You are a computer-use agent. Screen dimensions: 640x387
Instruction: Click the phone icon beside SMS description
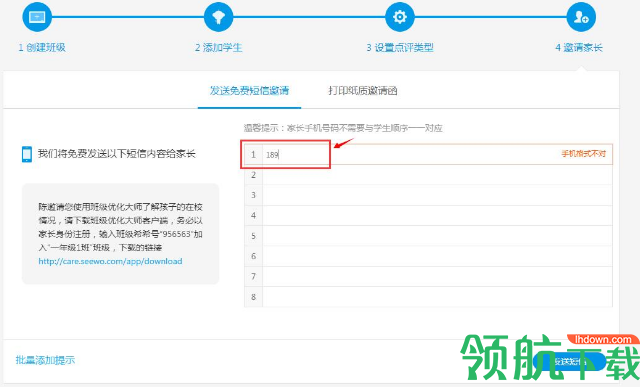pyautogui.click(x=27, y=154)
